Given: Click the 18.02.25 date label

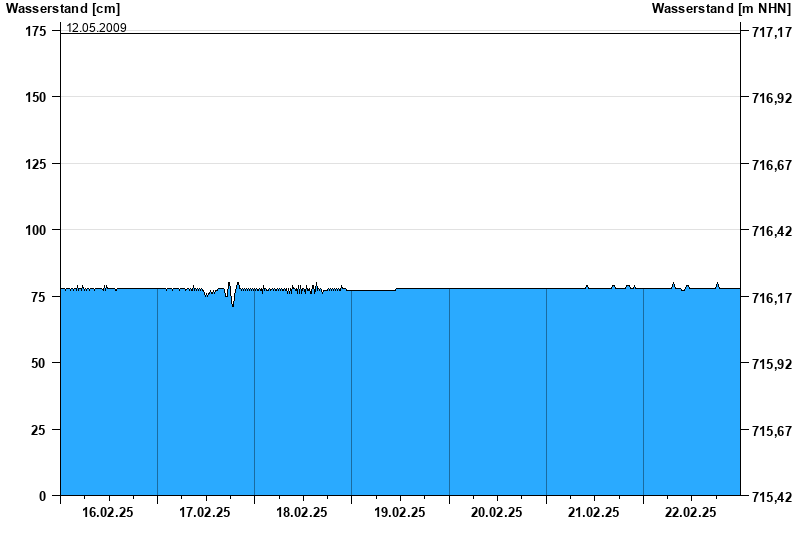Looking at the screenshot, I should point(302,512).
